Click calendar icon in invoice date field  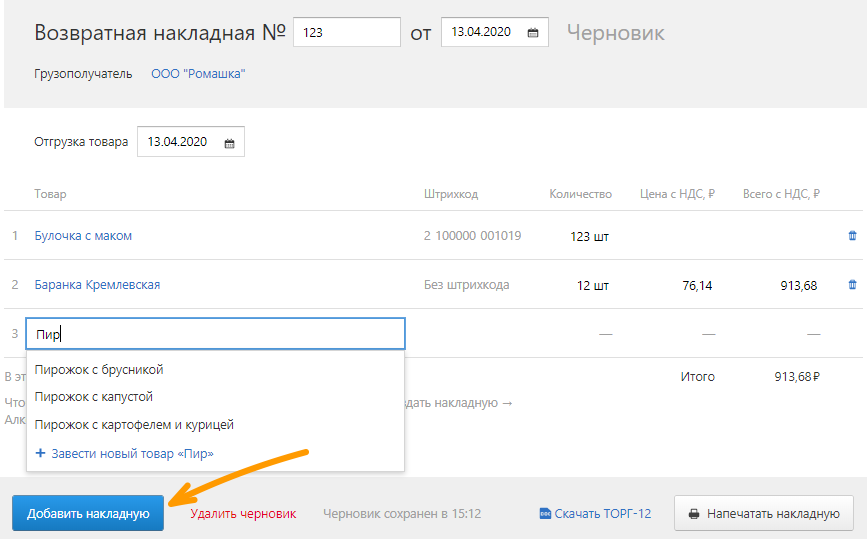533,33
